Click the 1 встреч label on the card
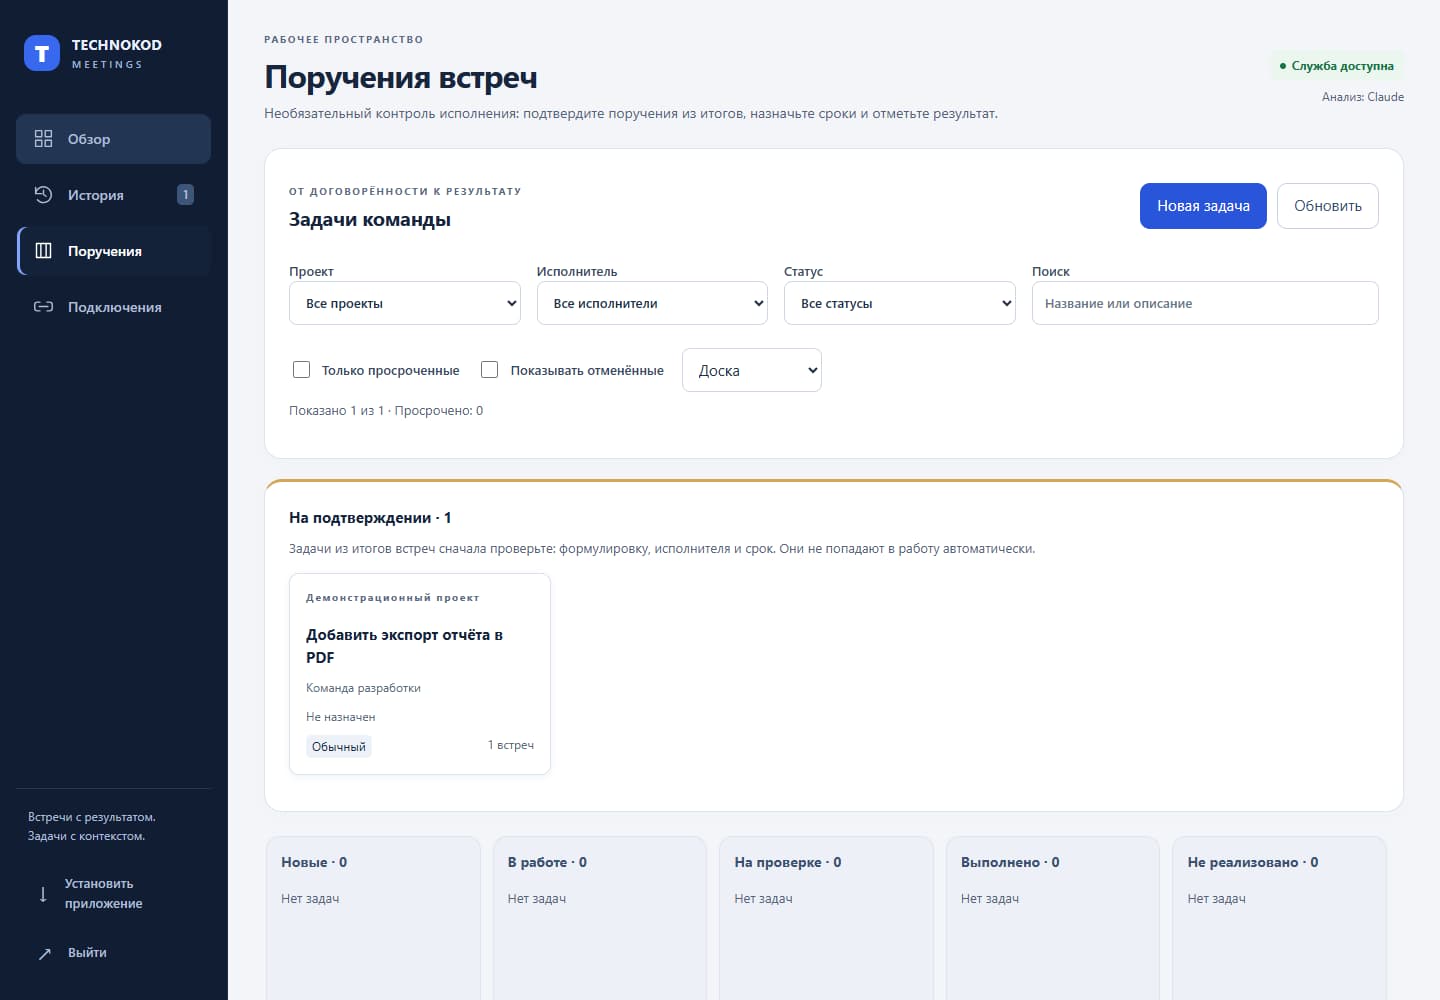 pyautogui.click(x=511, y=745)
